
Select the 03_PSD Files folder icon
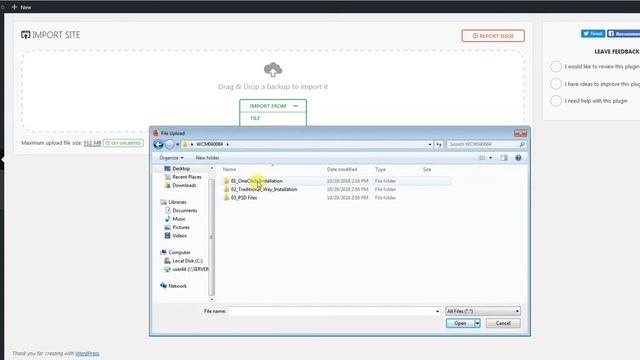[x=227, y=198]
